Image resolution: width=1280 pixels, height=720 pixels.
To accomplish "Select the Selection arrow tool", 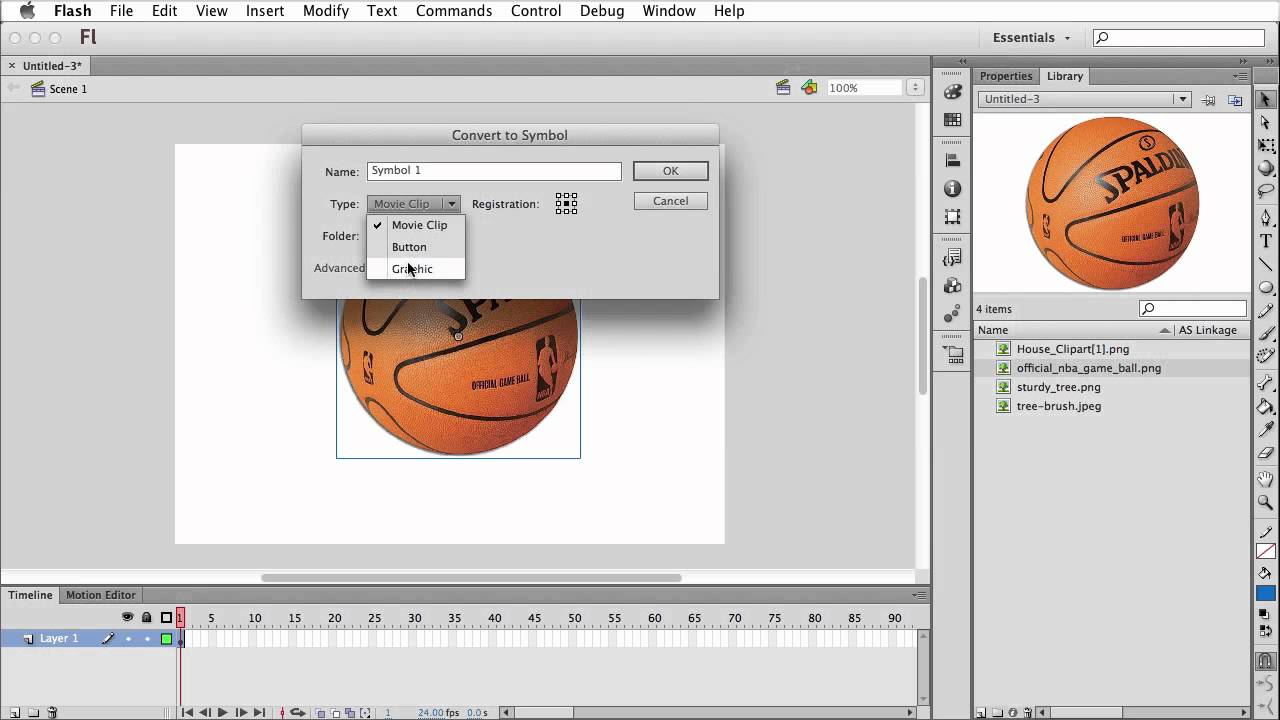I will pos(1265,99).
